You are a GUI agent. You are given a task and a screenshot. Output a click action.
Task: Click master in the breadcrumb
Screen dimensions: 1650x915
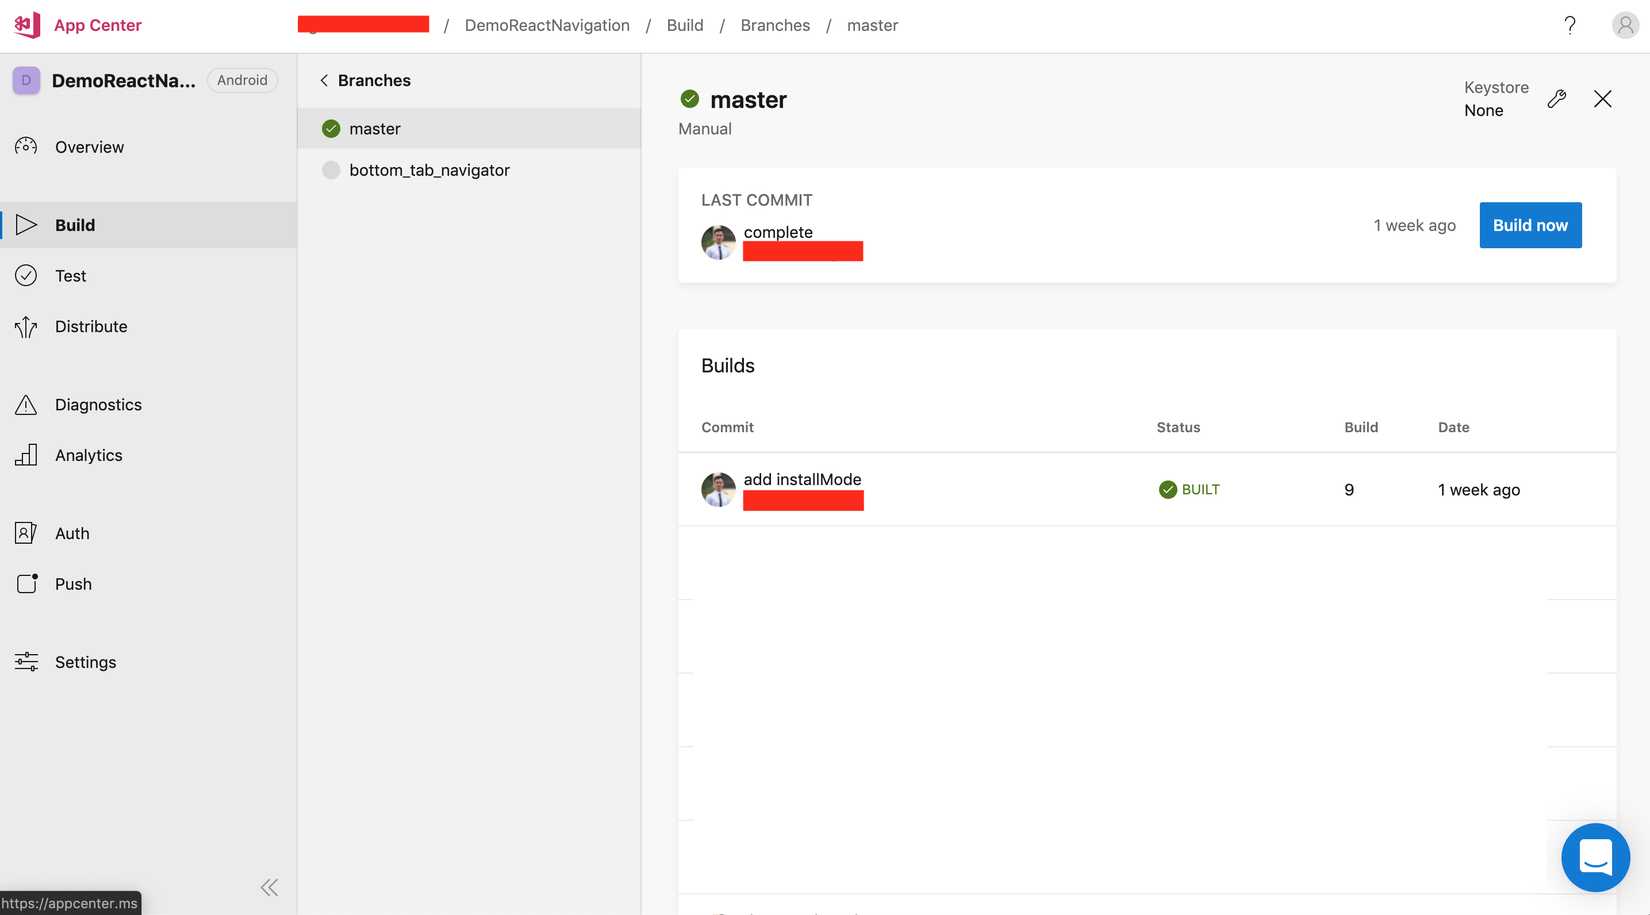(872, 25)
